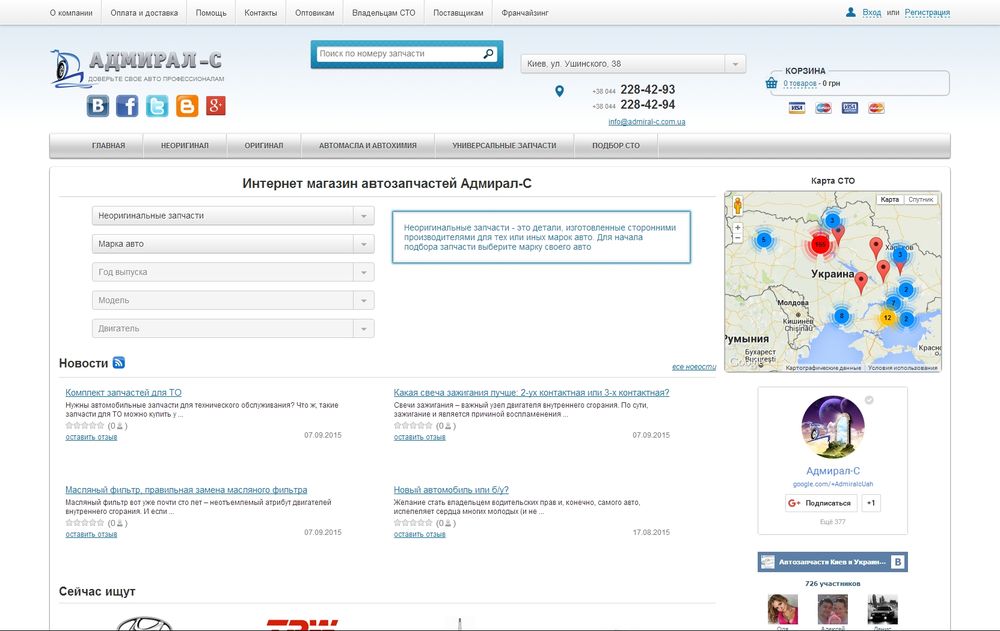The height and width of the screenshot is (631, 1000).
Task: Open О компании top menu link
Action: [x=71, y=13]
